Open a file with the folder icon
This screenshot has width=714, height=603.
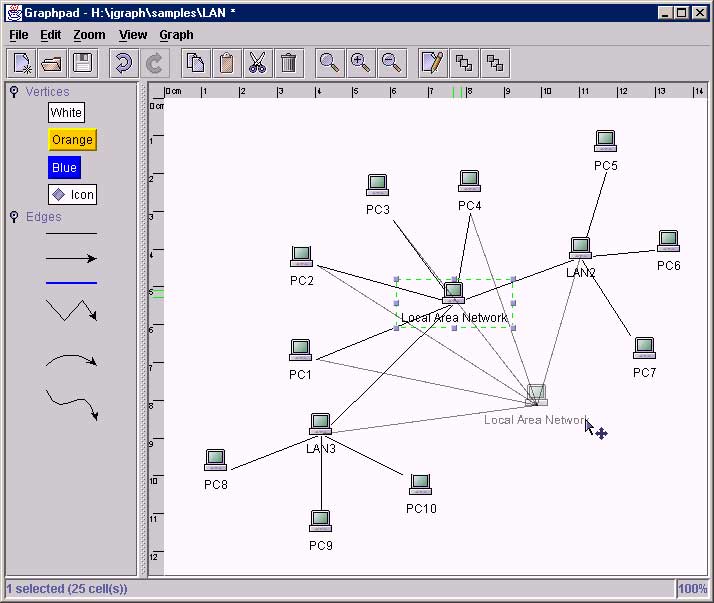[52, 63]
